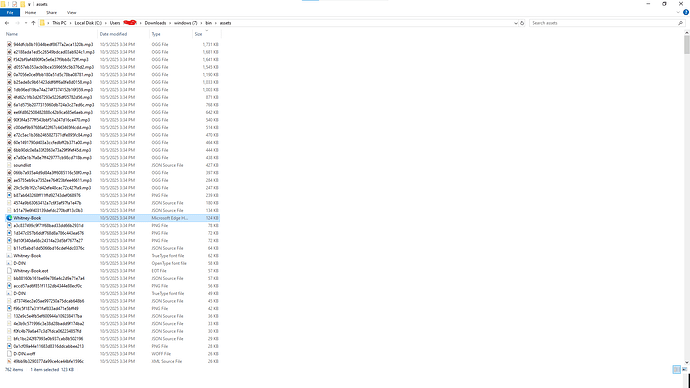Open the File menu
The image size is (690, 388).
coord(10,12)
